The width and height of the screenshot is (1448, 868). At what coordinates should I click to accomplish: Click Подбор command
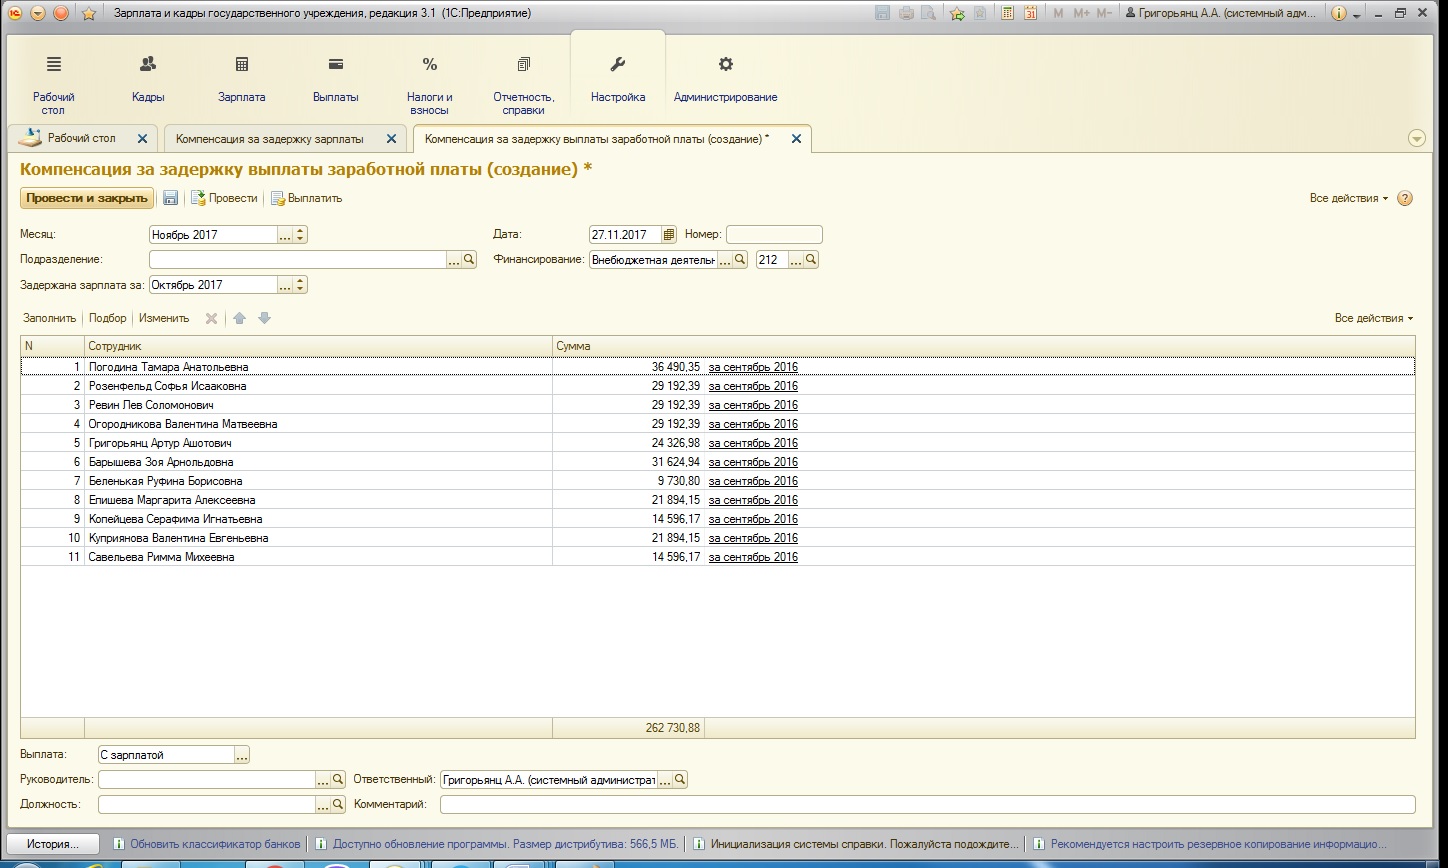coord(108,318)
